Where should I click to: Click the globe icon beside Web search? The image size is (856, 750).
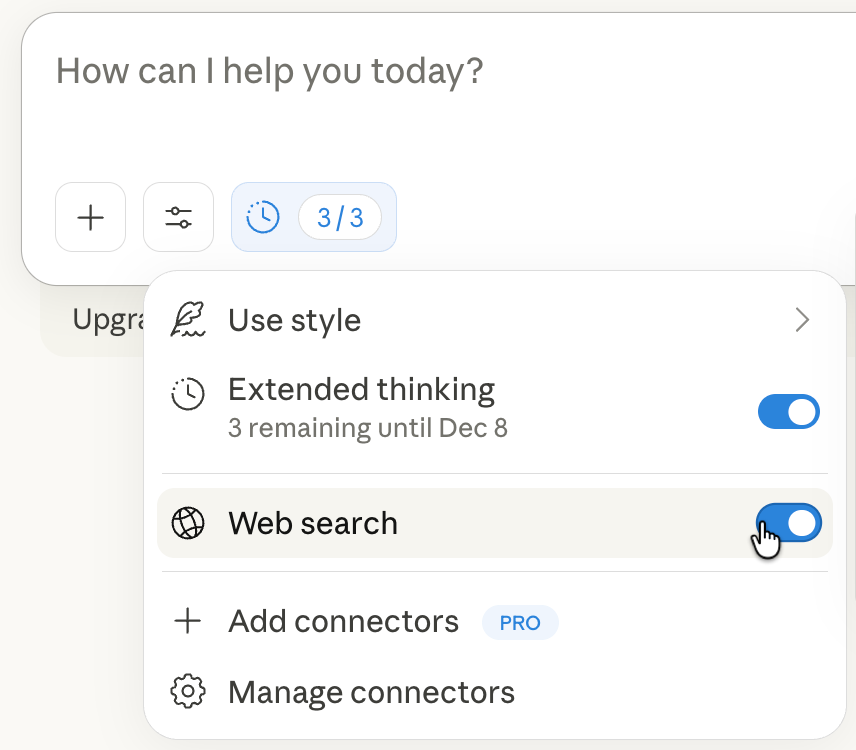(187, 523)
